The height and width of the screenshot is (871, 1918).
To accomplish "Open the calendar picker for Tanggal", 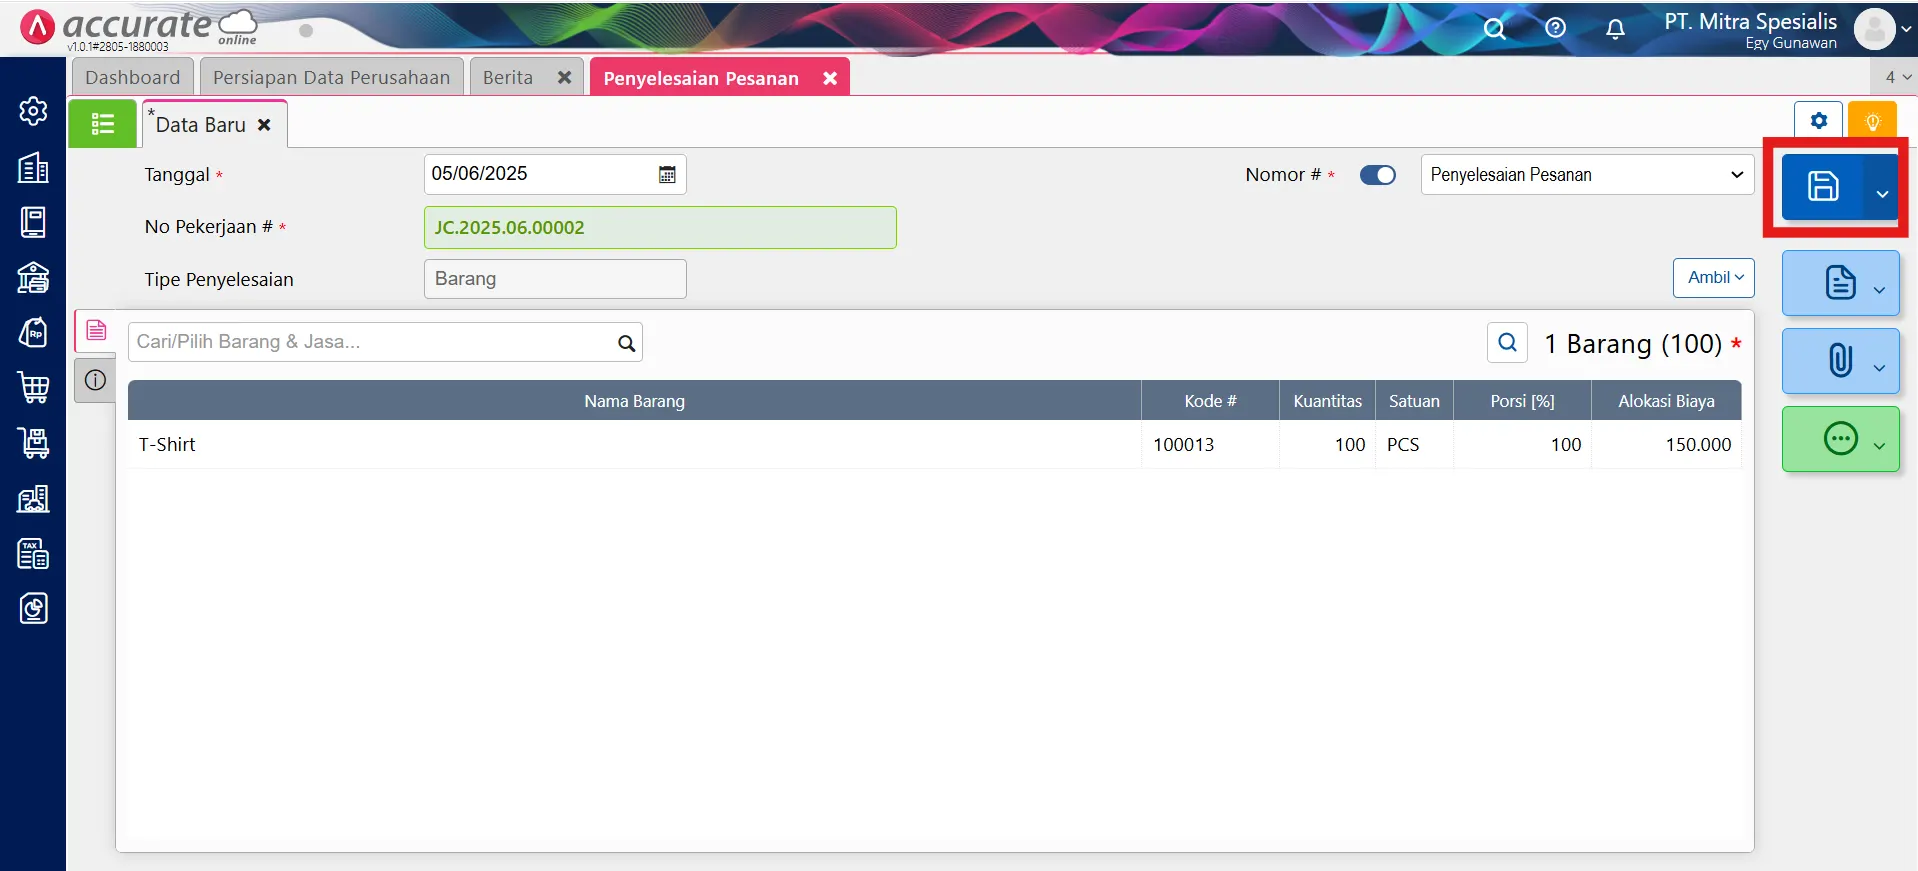I will (x=667, y=174).
